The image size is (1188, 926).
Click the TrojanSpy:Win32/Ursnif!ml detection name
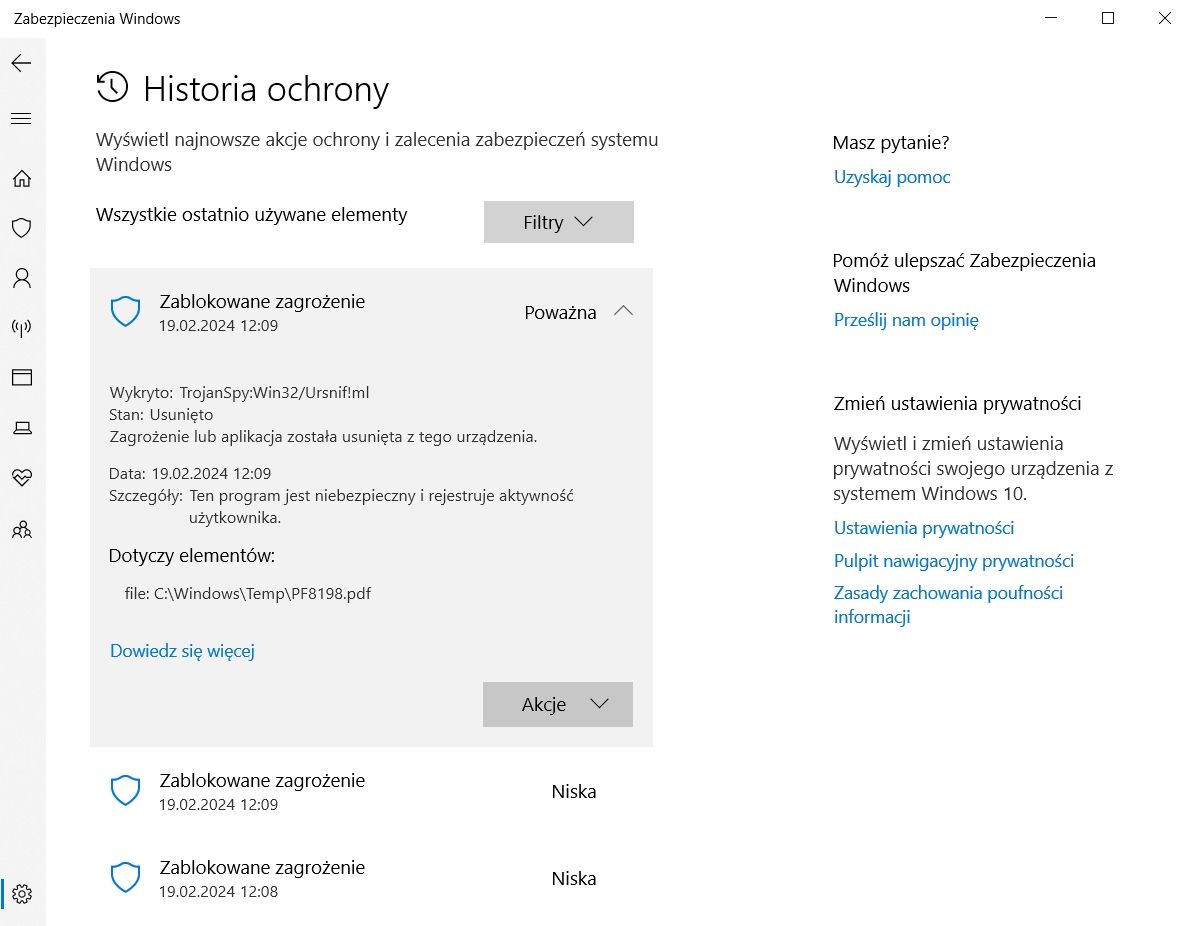274,393
